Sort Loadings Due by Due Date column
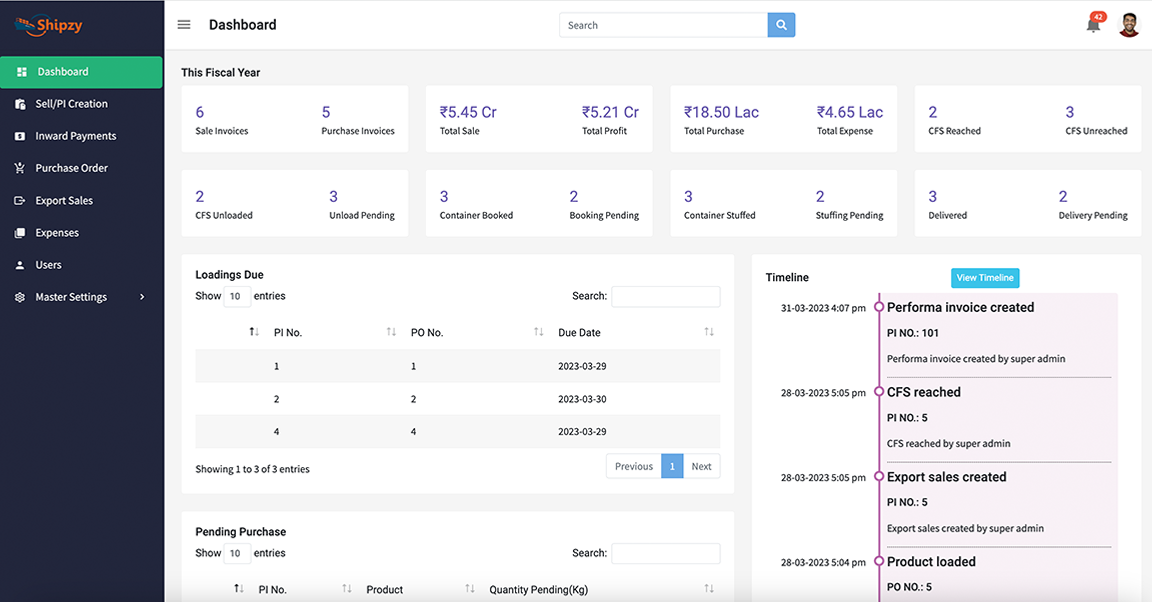This screenshot has width=1152, height=602. coord(709,331)
